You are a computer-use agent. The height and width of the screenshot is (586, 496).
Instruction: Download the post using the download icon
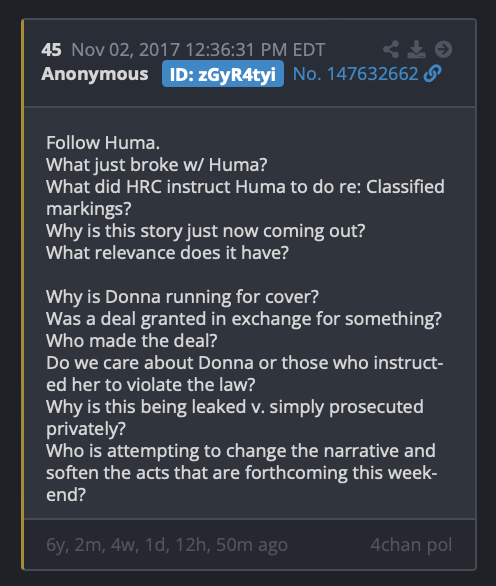pos(416,49)
